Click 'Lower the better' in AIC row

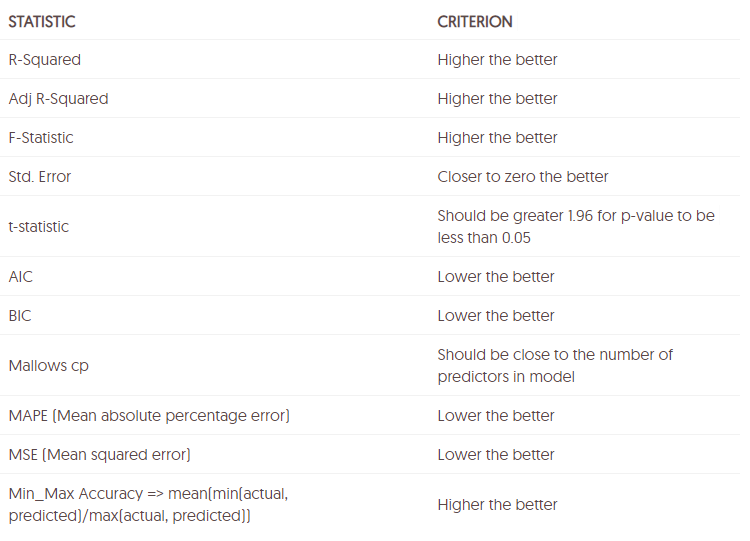tap(496, 277)
